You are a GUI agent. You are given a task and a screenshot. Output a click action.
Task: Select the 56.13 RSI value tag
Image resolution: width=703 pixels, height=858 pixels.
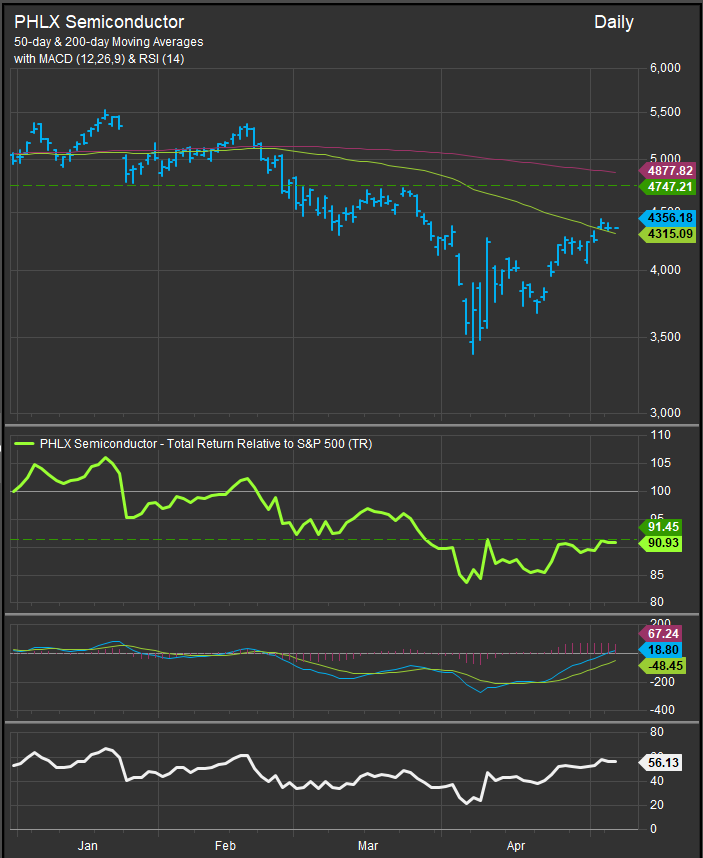(660, 763)
